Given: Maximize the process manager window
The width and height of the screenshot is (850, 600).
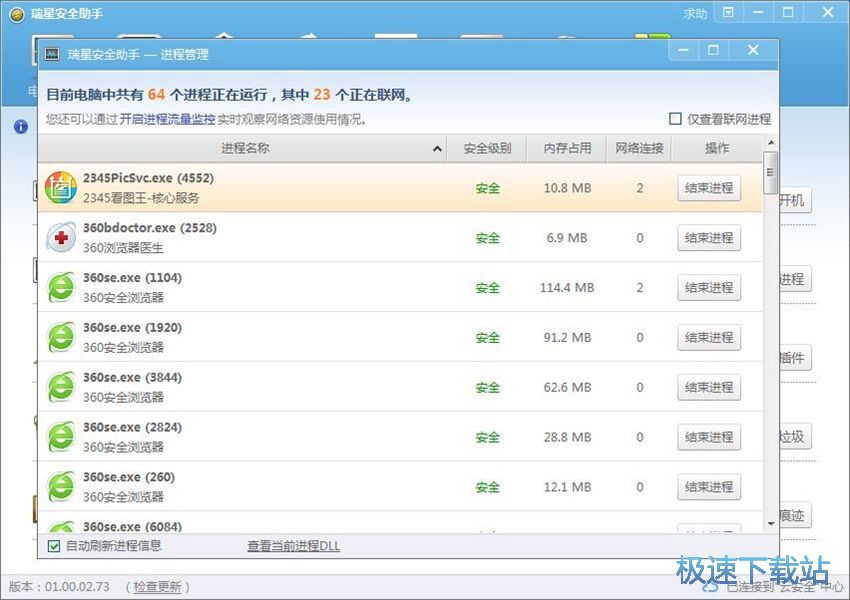Looking at the screenshot, I should click(713, 50).
